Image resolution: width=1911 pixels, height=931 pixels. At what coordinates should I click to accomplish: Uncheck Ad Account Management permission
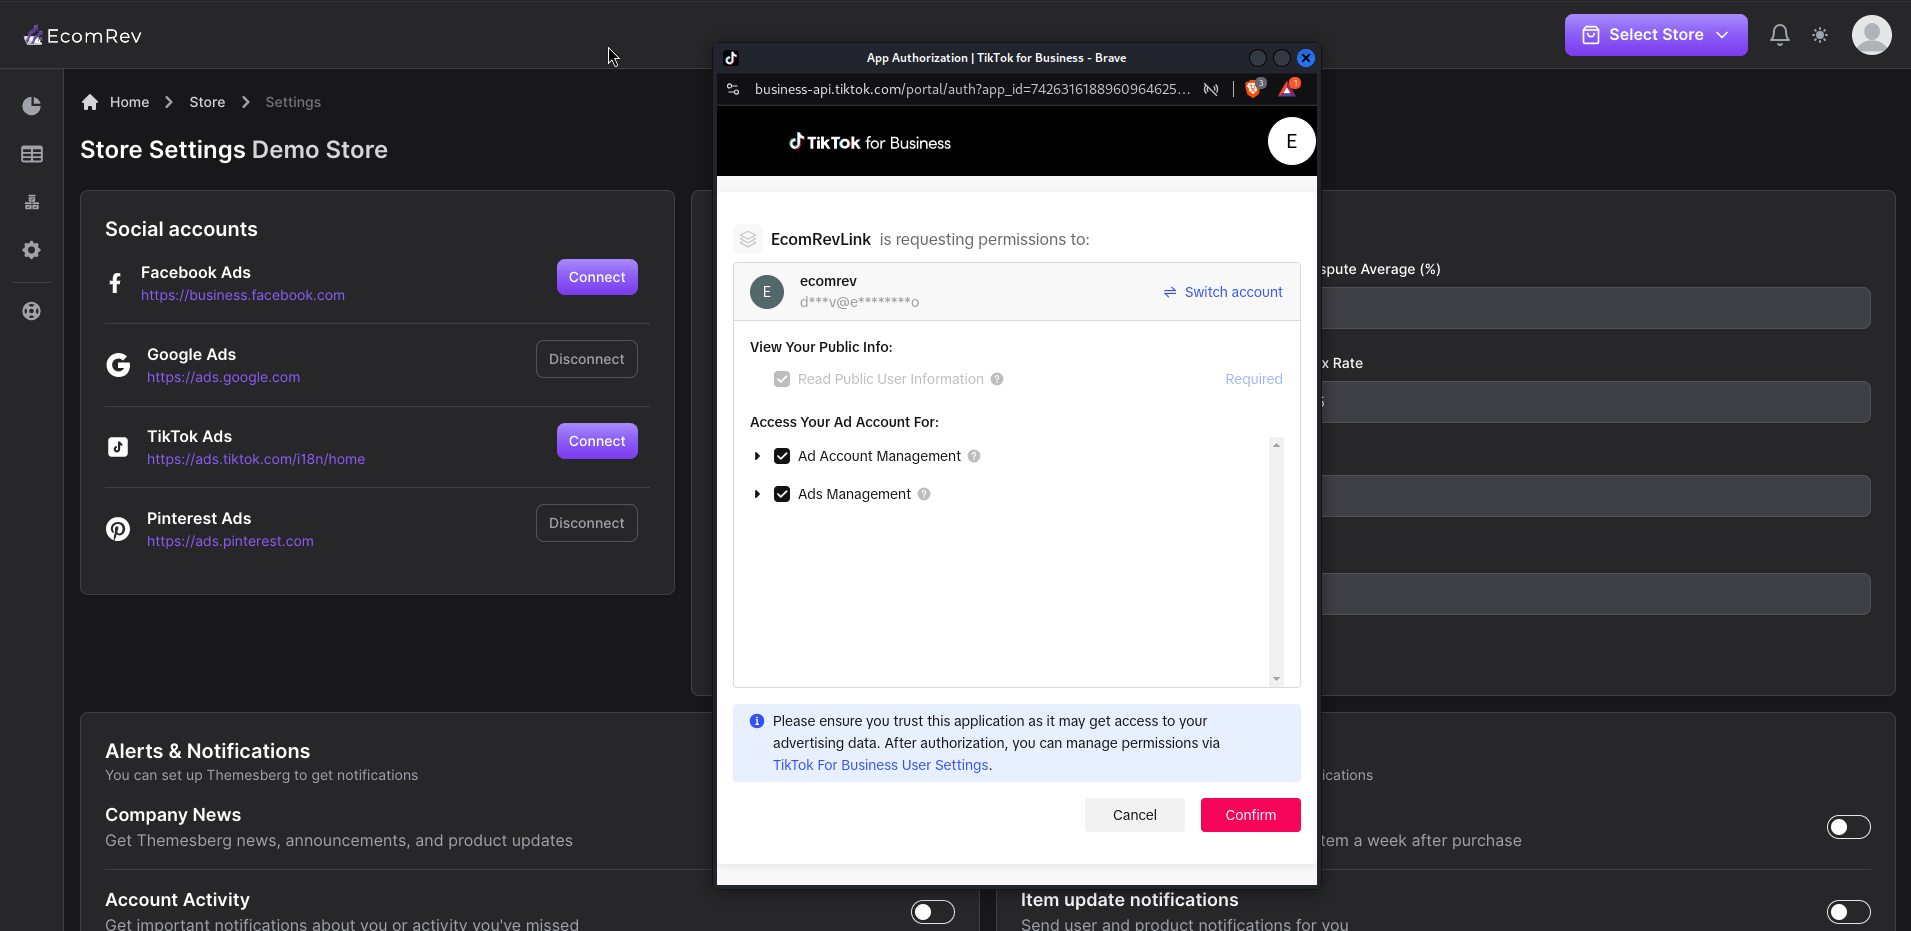coord(782,456)
